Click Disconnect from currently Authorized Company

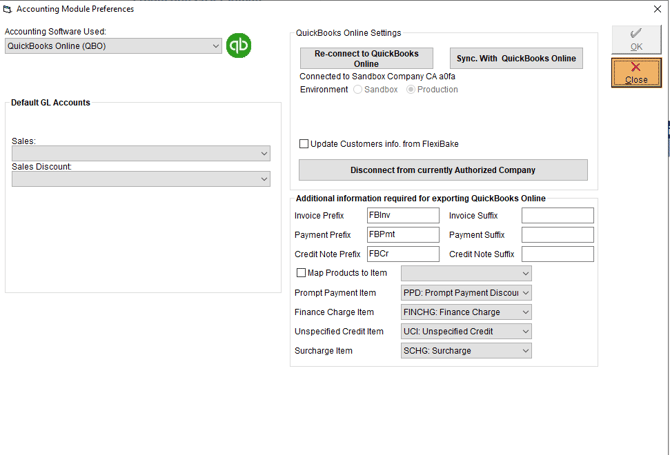point(443,170)
